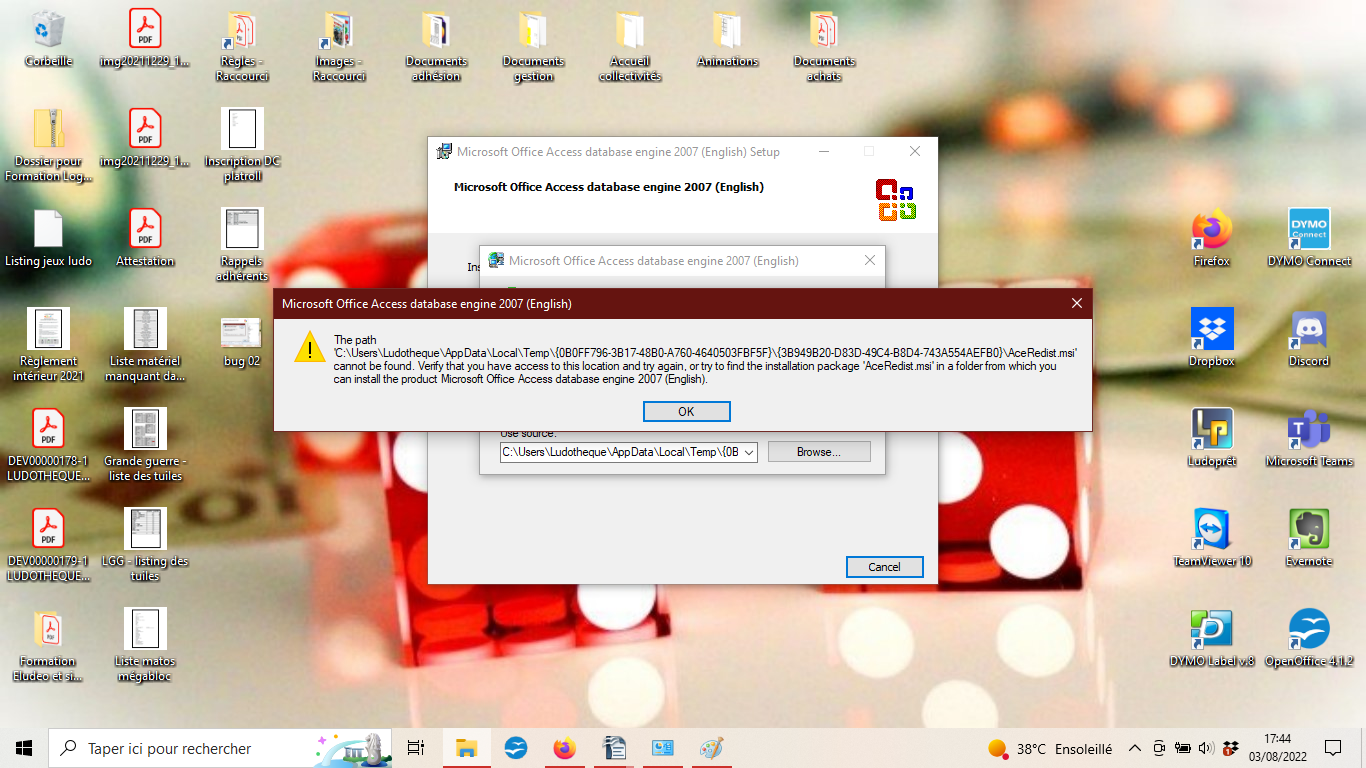Select the Rappels adhérents file
This screenshot has width=1366, height=768.
[x=242, y=245]
